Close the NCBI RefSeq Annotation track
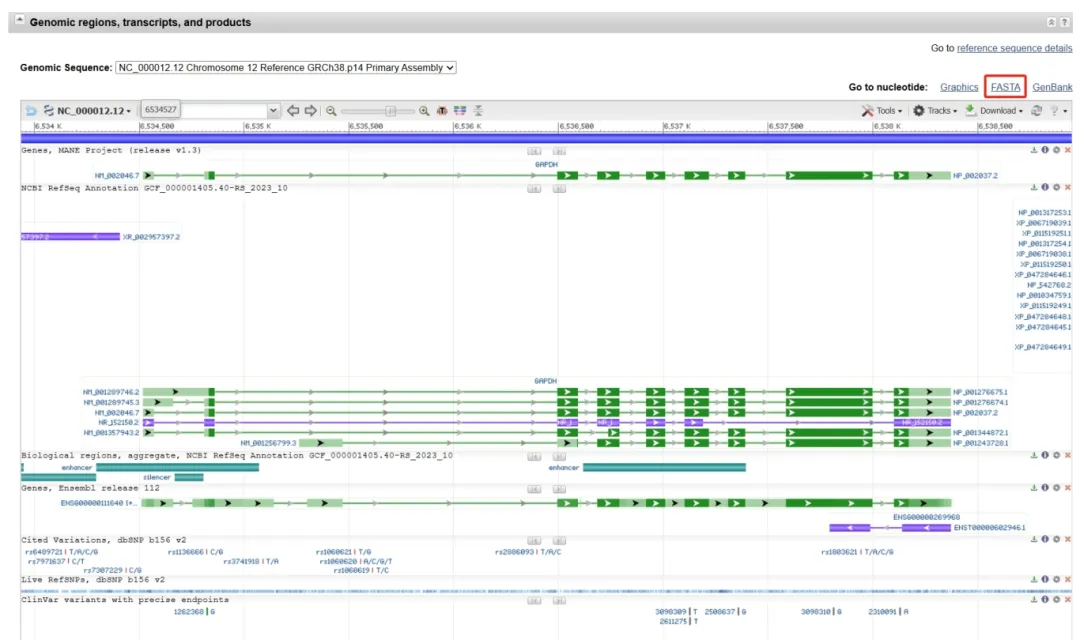The width and height of the screenshot is (1080, 640). tap(1068, 187)
